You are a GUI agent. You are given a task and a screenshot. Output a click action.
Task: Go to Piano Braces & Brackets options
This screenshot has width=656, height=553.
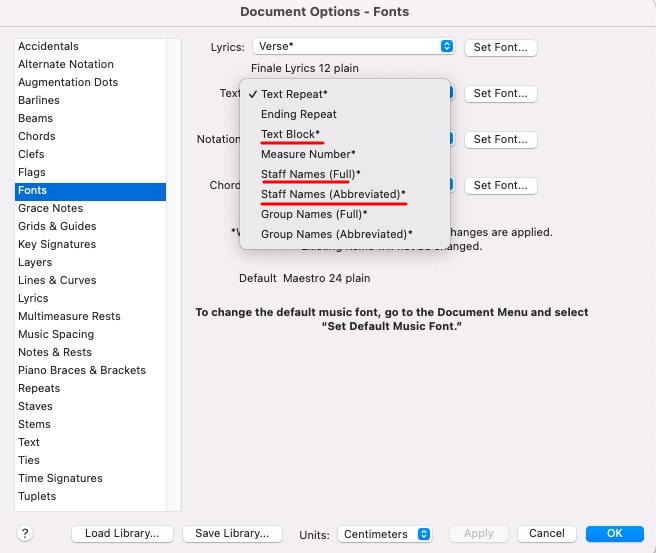(x=82, y=370)
